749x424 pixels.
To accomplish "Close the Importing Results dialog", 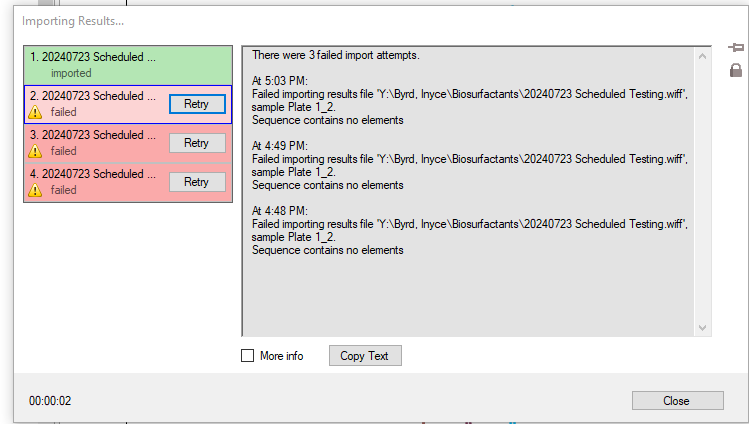I will point(676,400).
